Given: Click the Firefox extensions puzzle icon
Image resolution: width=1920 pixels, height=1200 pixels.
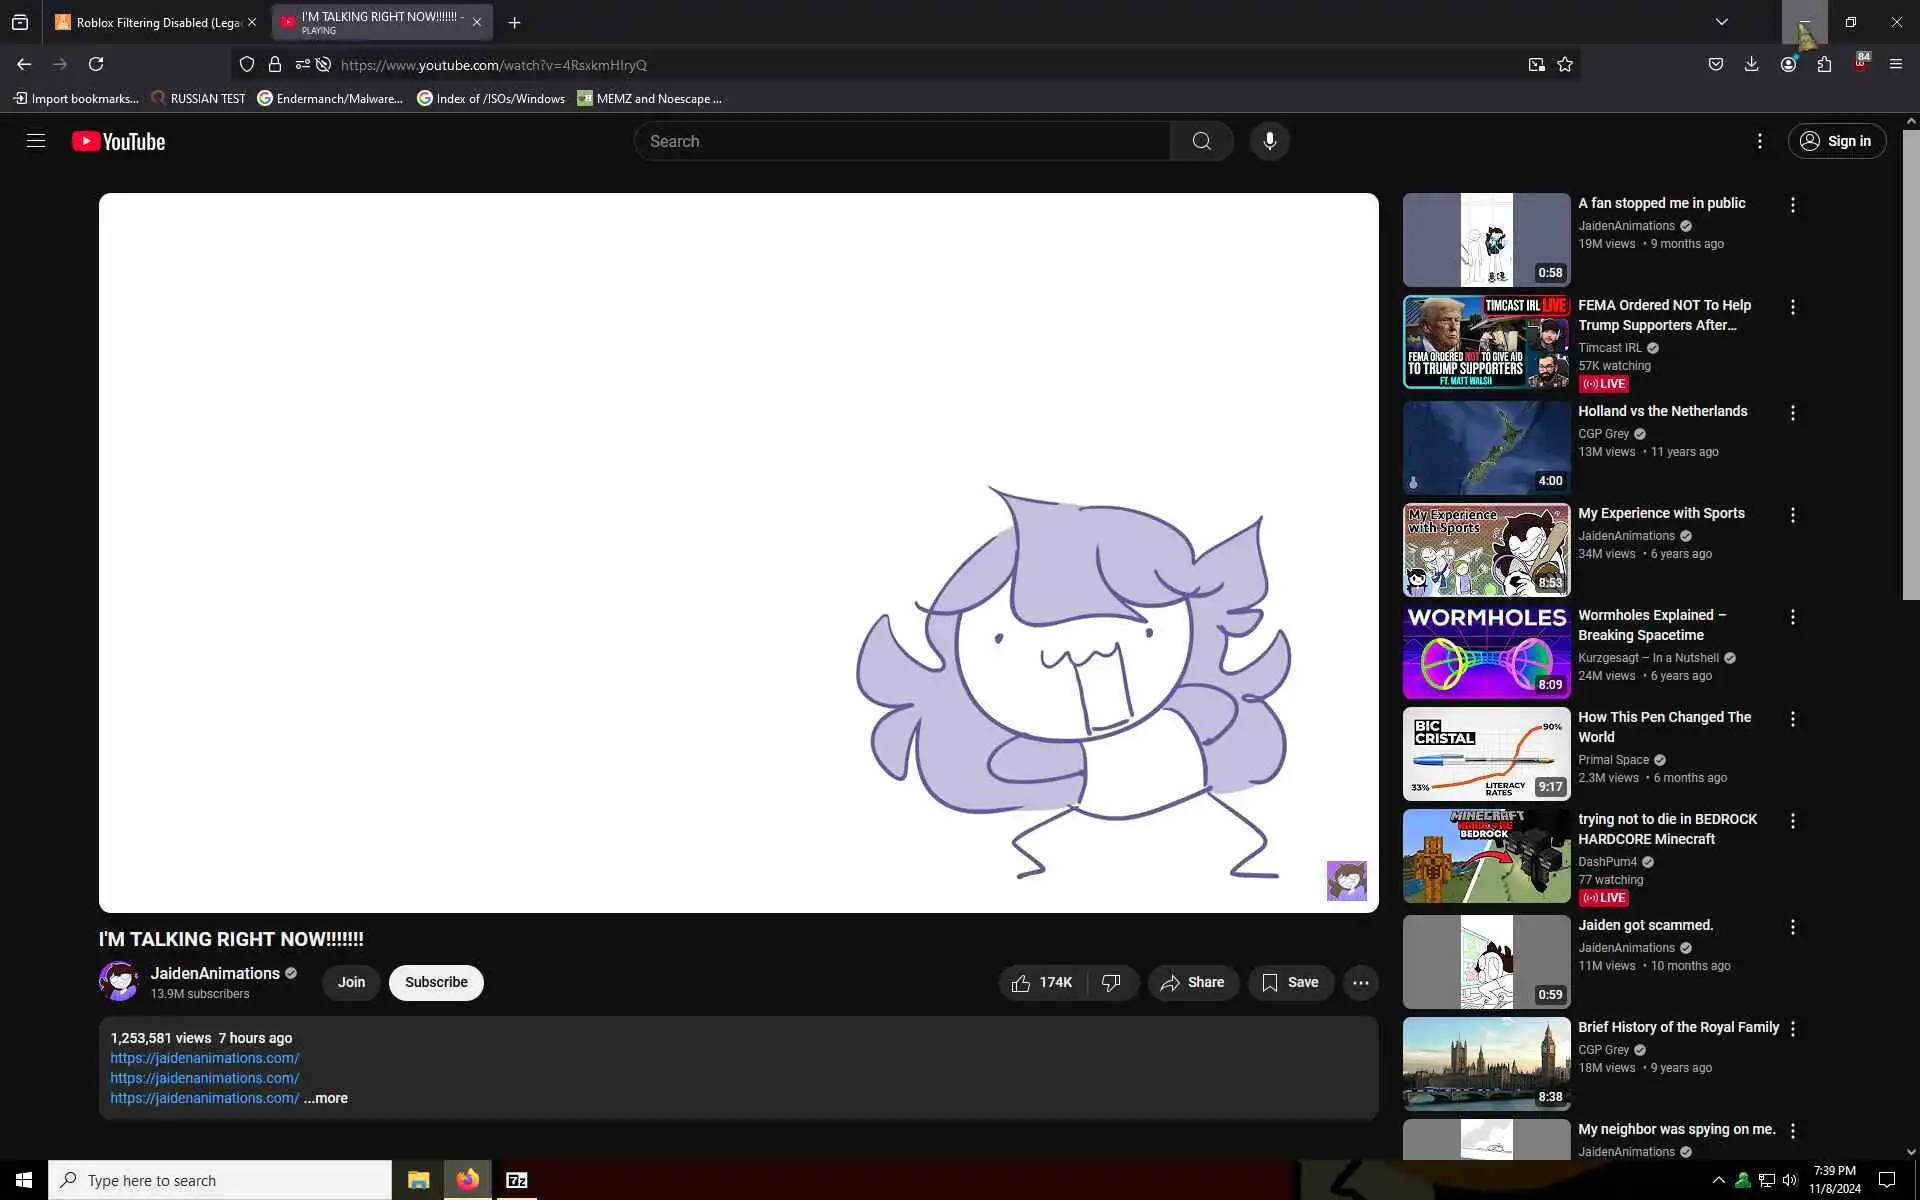Looking at the screenshot, I should pos(1824,64).
